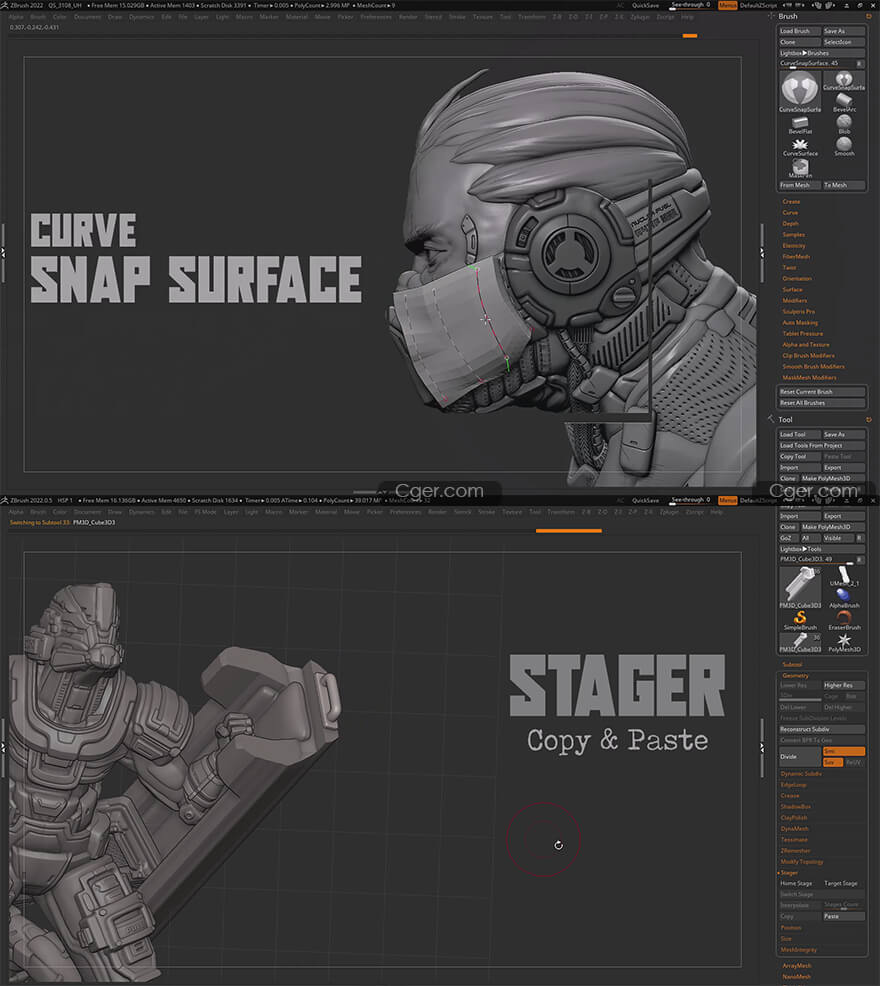Collapse the Stager section

tap(789, 873)
